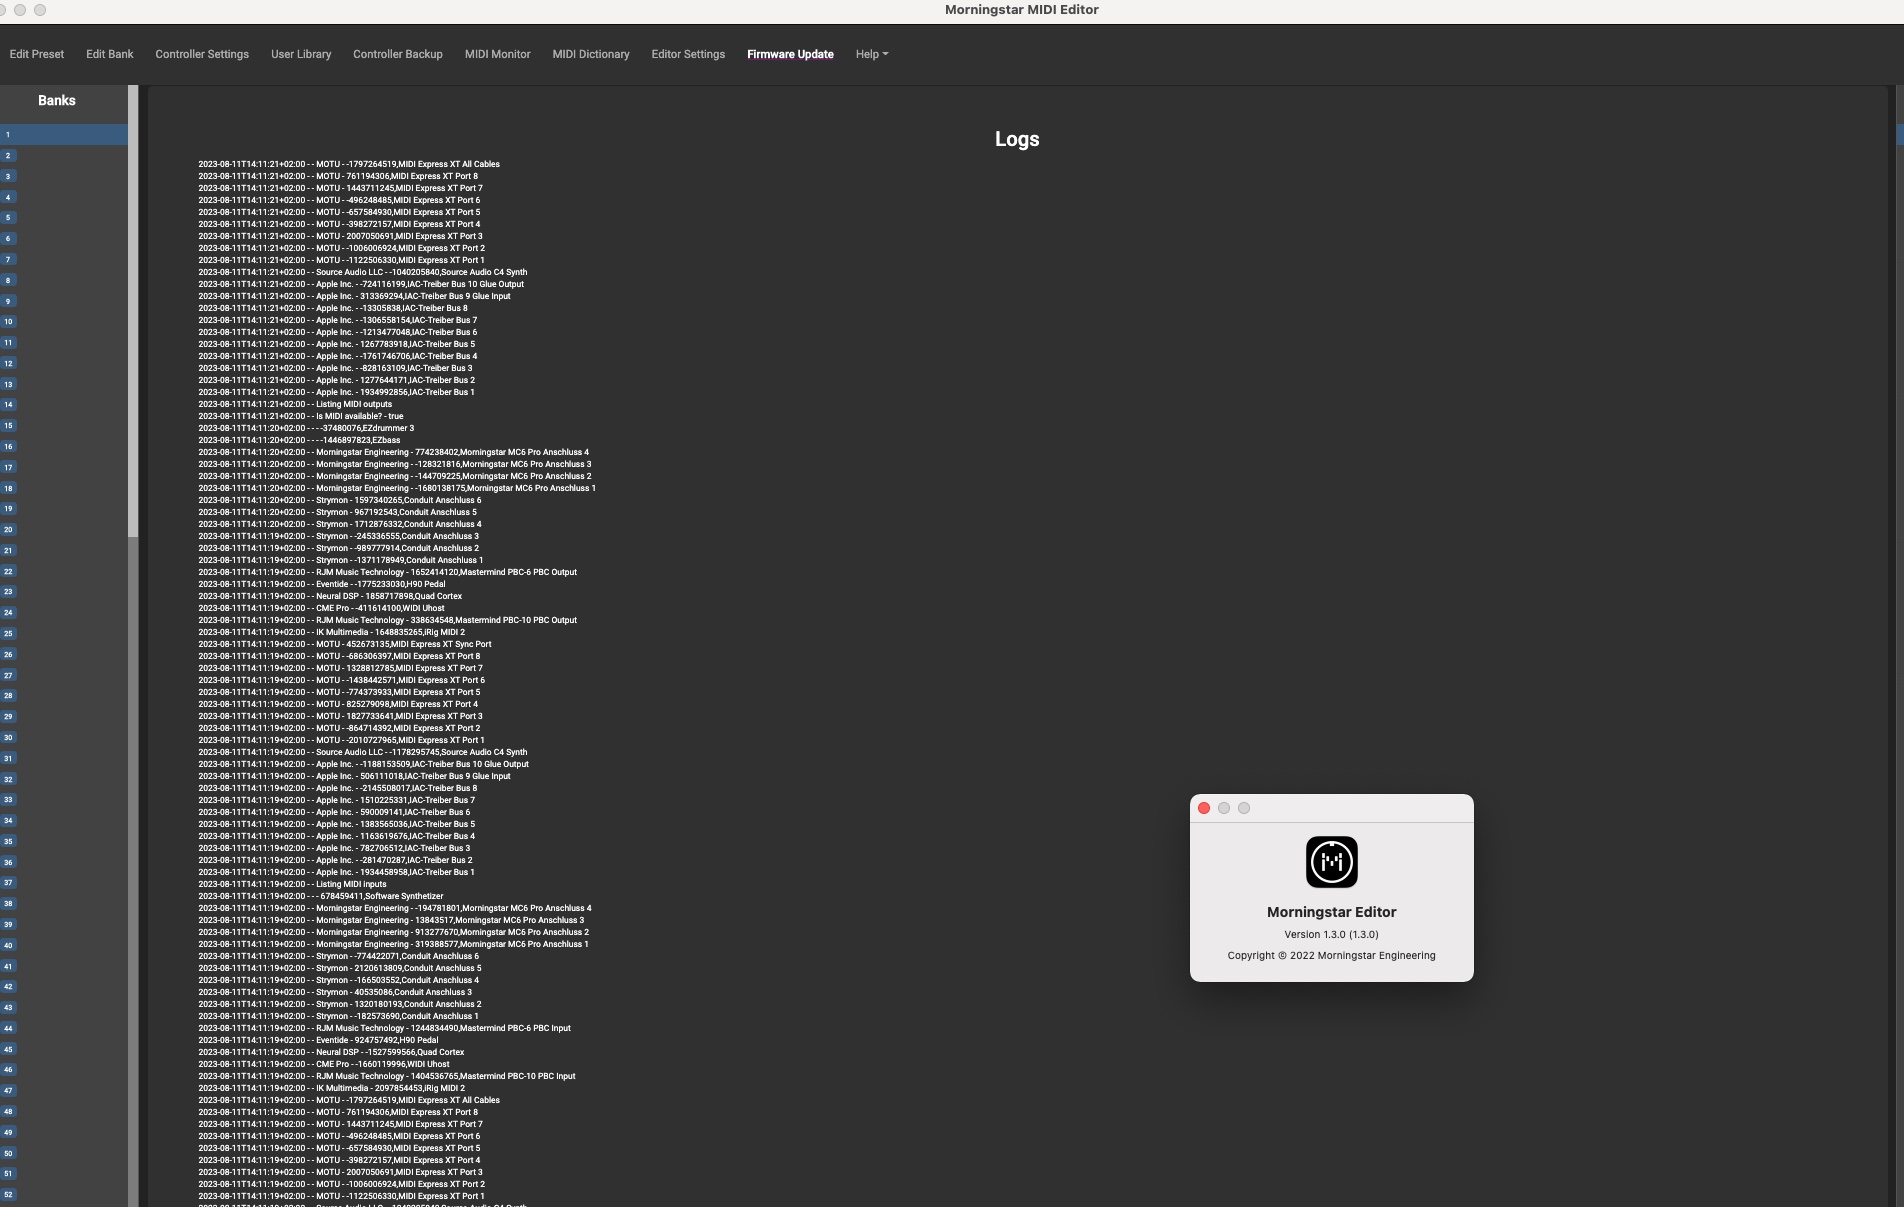Click the EZbass log entry
This screenshot has height=1207, width=1904.
click(299, 440)
